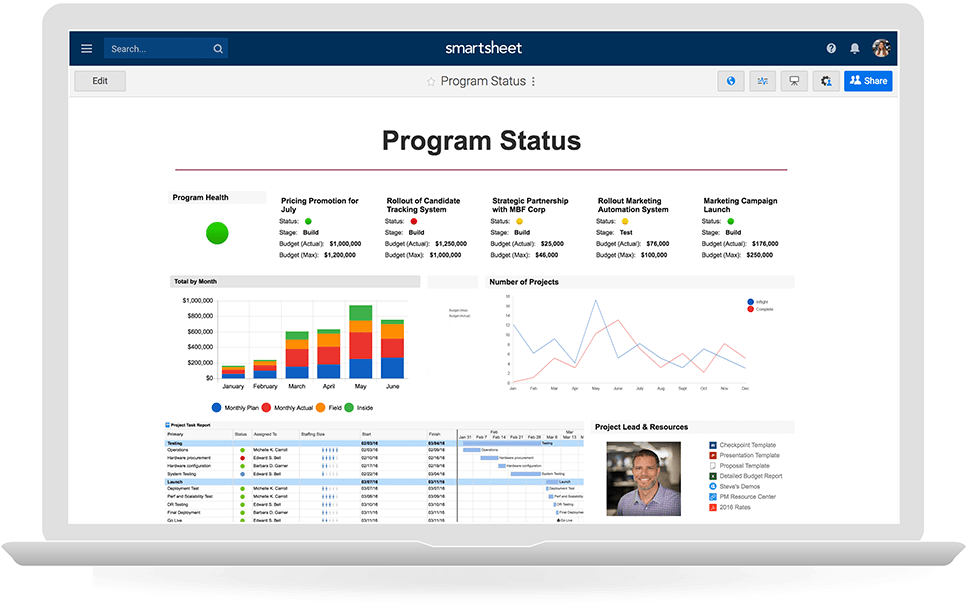The image size is (967, 604).
Task: Click the large green Program Health indicator
Action: [217, 233]
